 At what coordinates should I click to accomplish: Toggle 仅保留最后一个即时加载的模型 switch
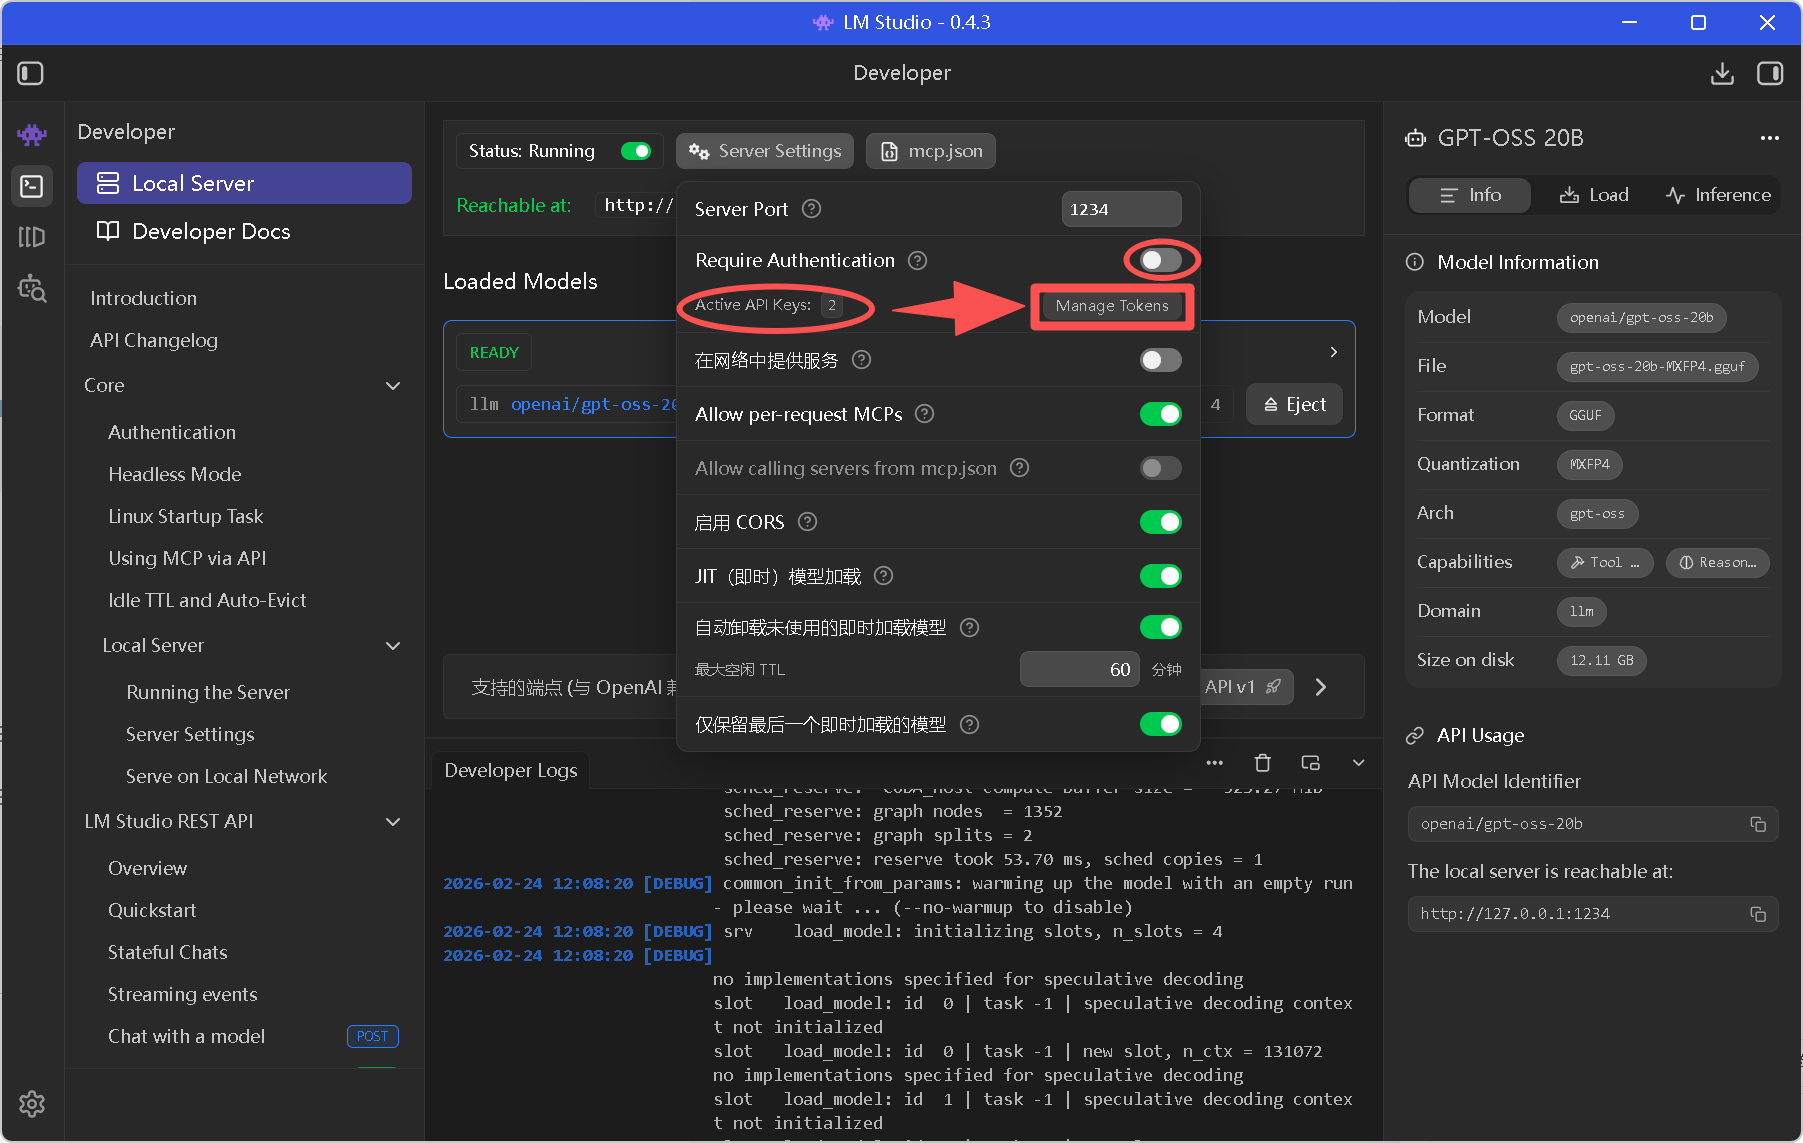[x=1160, y=724]
